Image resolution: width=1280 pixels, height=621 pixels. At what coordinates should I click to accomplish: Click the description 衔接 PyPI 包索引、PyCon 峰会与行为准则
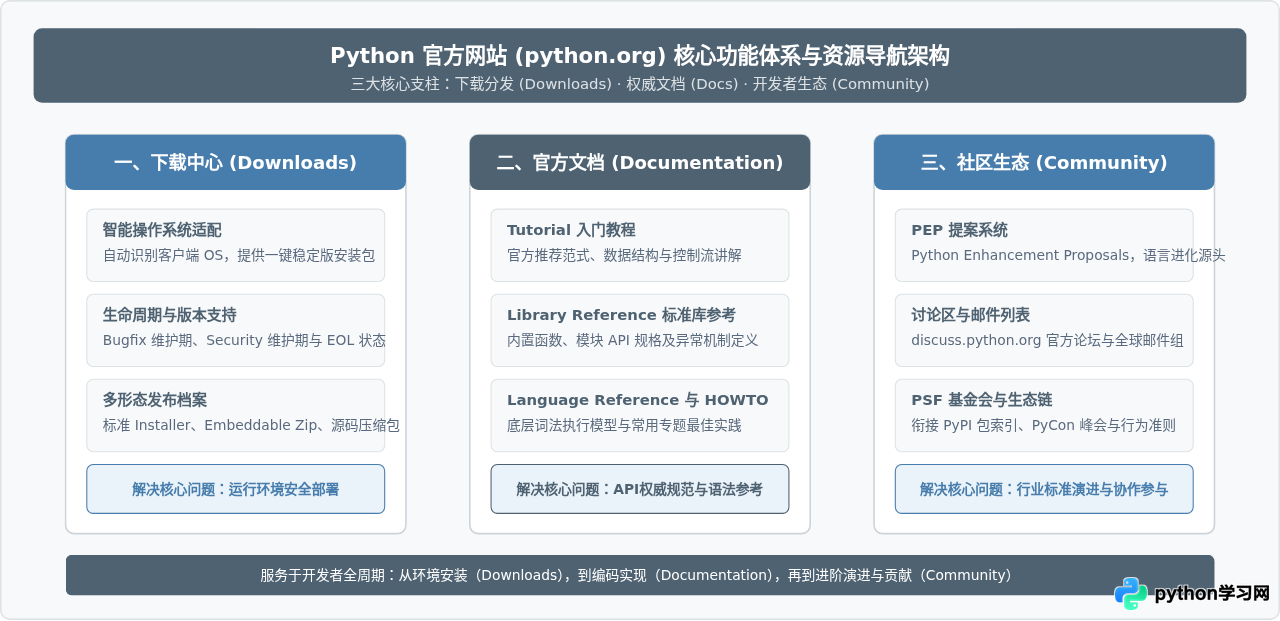(1043, 425)
